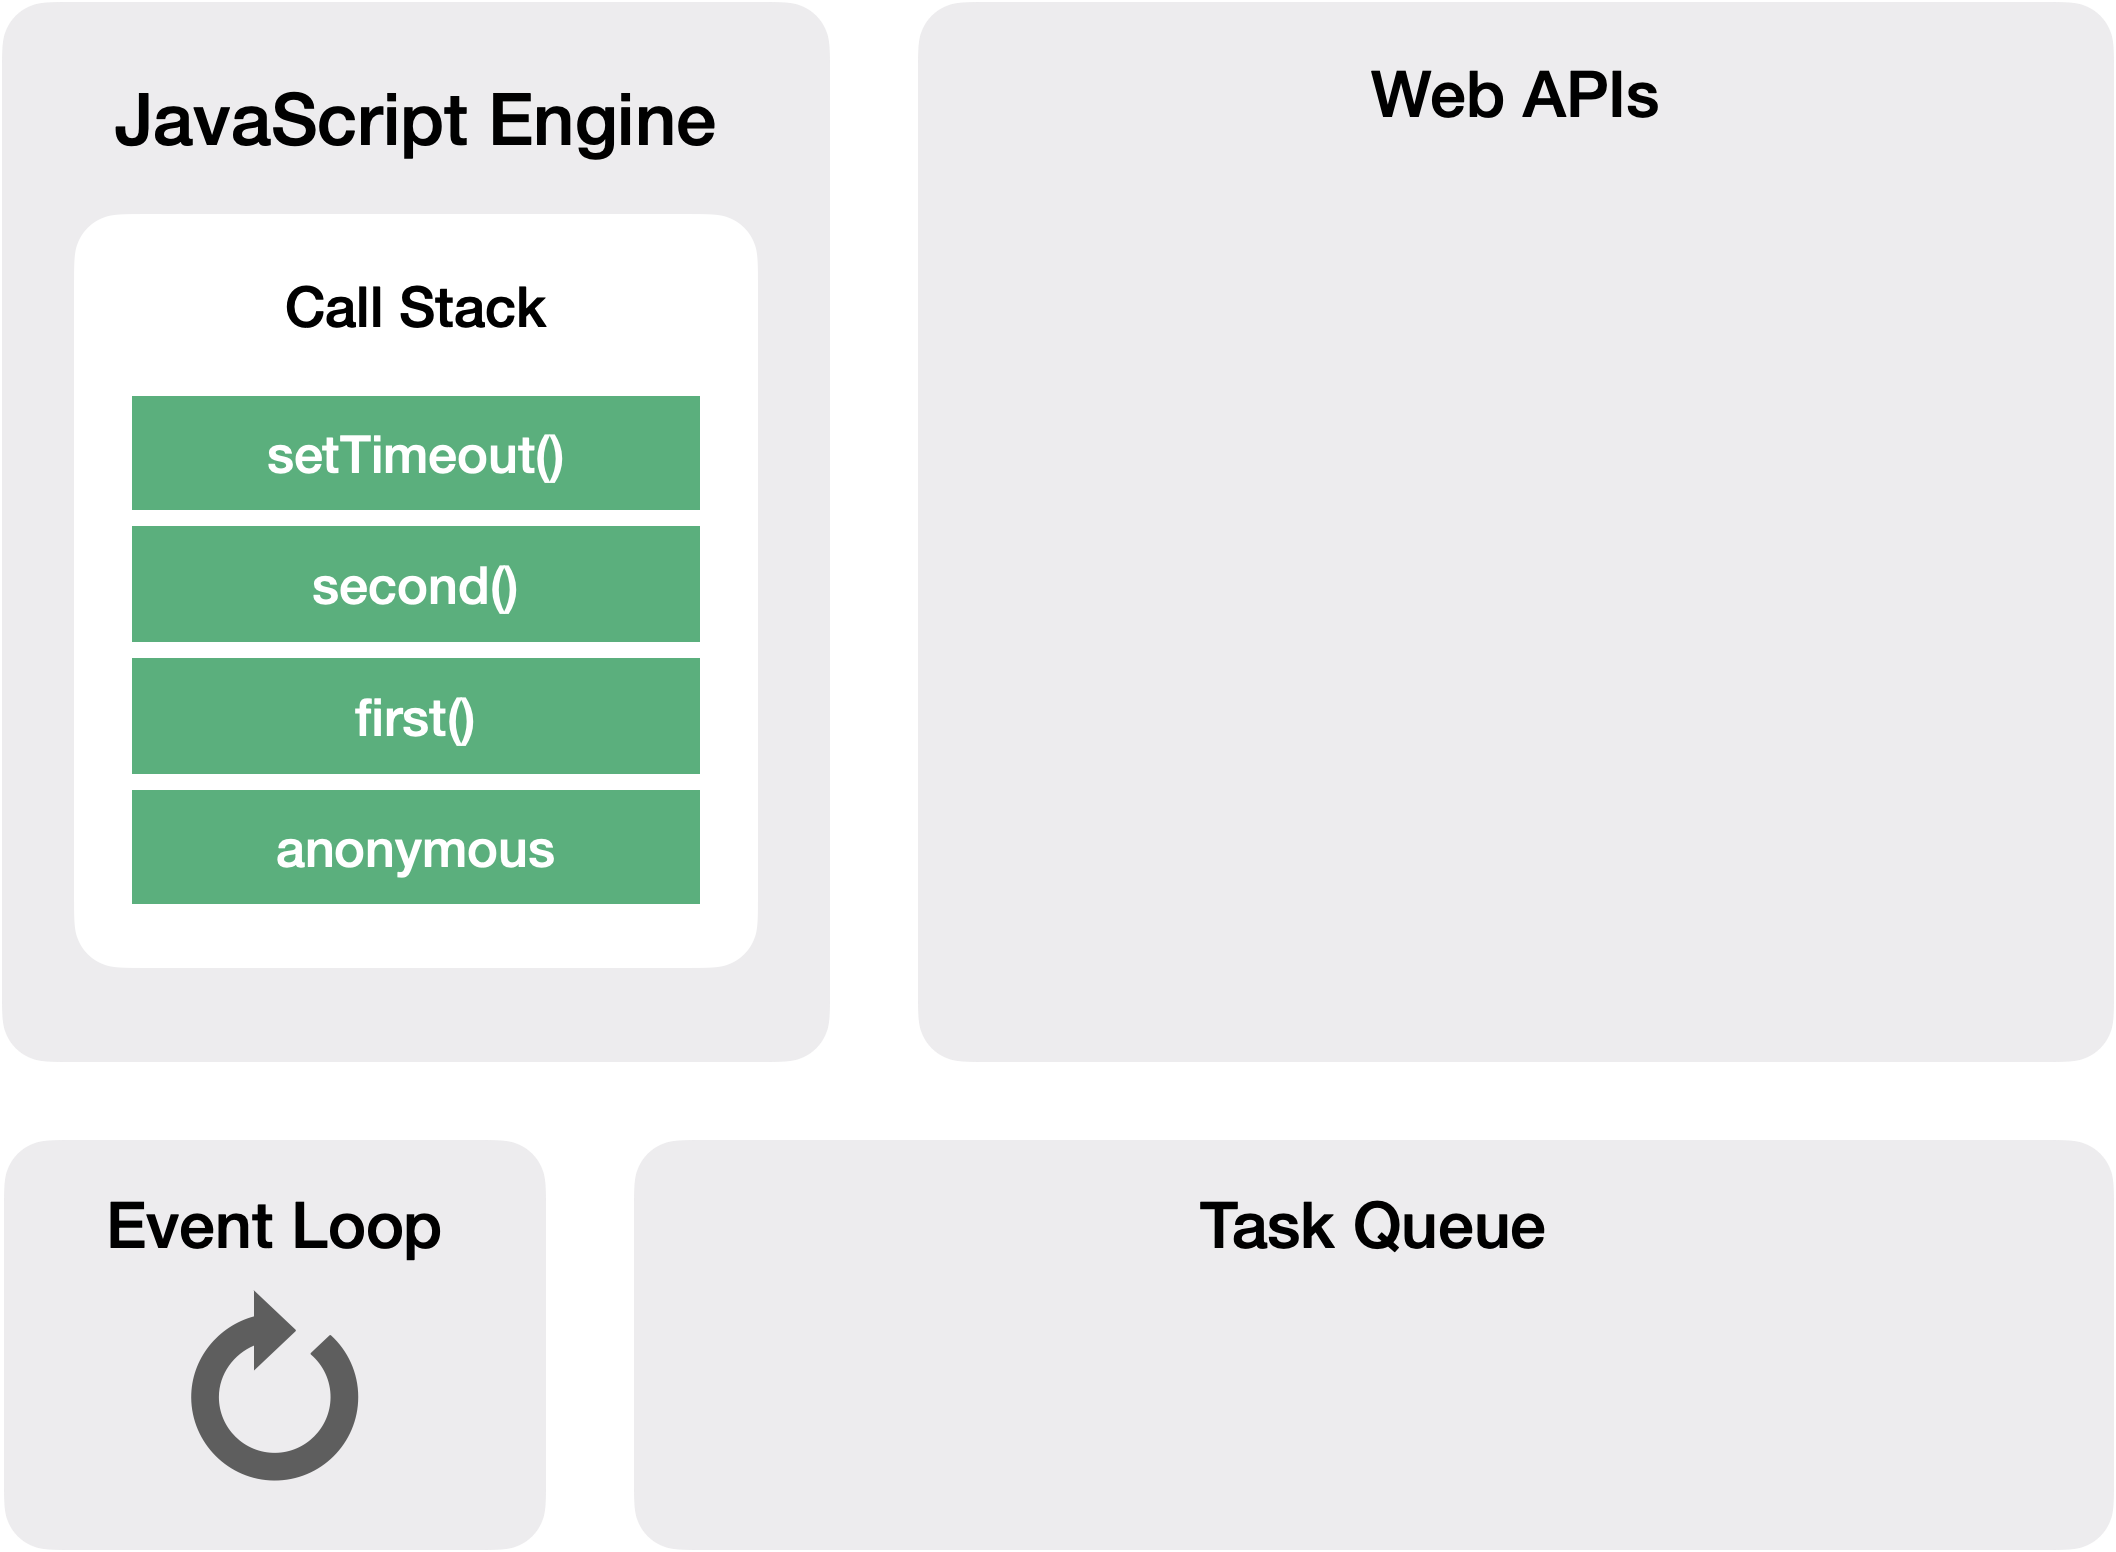This screenshot has width=2116, height=1552.
Task: Select the anonymous frame at stack bottom
Action: [415, 848]
